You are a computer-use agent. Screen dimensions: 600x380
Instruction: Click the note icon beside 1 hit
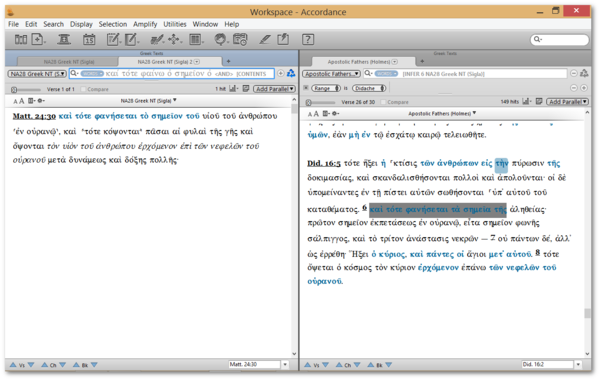point(246,89)
